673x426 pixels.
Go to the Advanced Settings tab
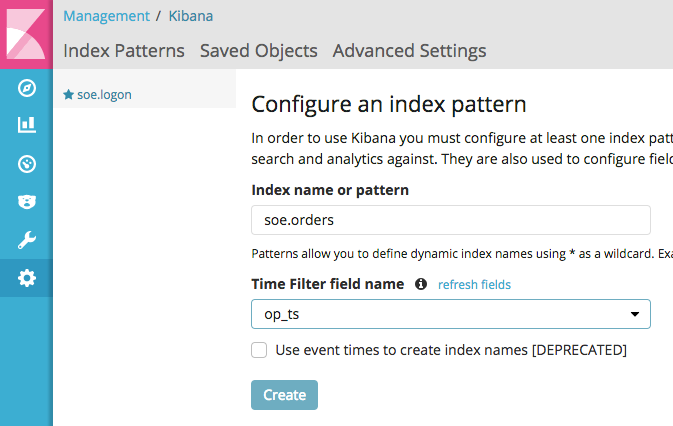coord(409,50)
